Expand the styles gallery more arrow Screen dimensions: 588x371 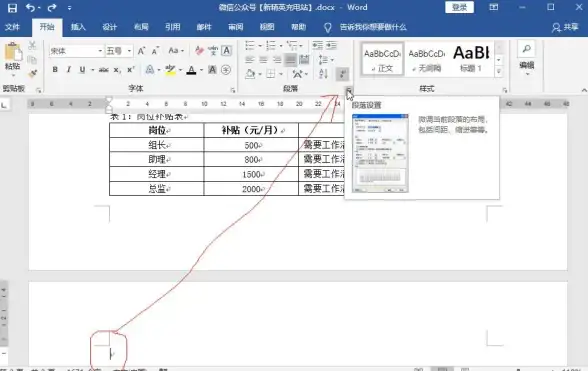pos(499,72)
